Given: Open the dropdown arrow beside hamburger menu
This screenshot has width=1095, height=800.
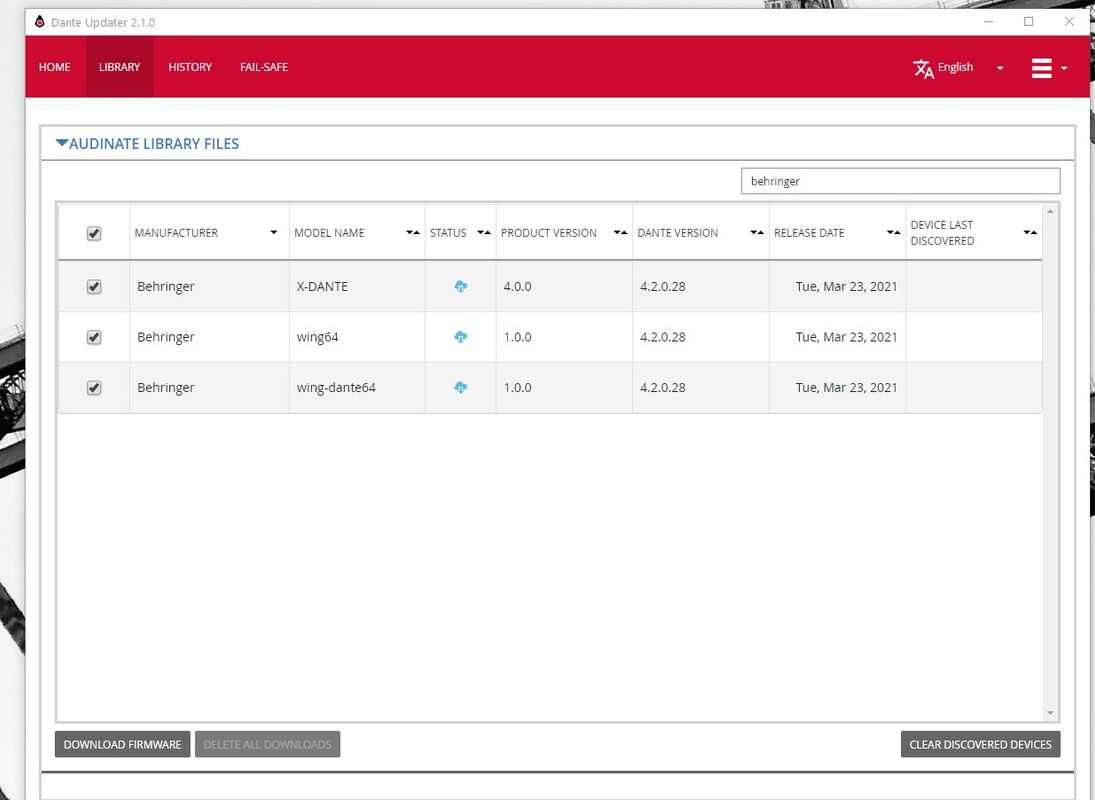Looking at the screenshot, I should (1064, 68).
